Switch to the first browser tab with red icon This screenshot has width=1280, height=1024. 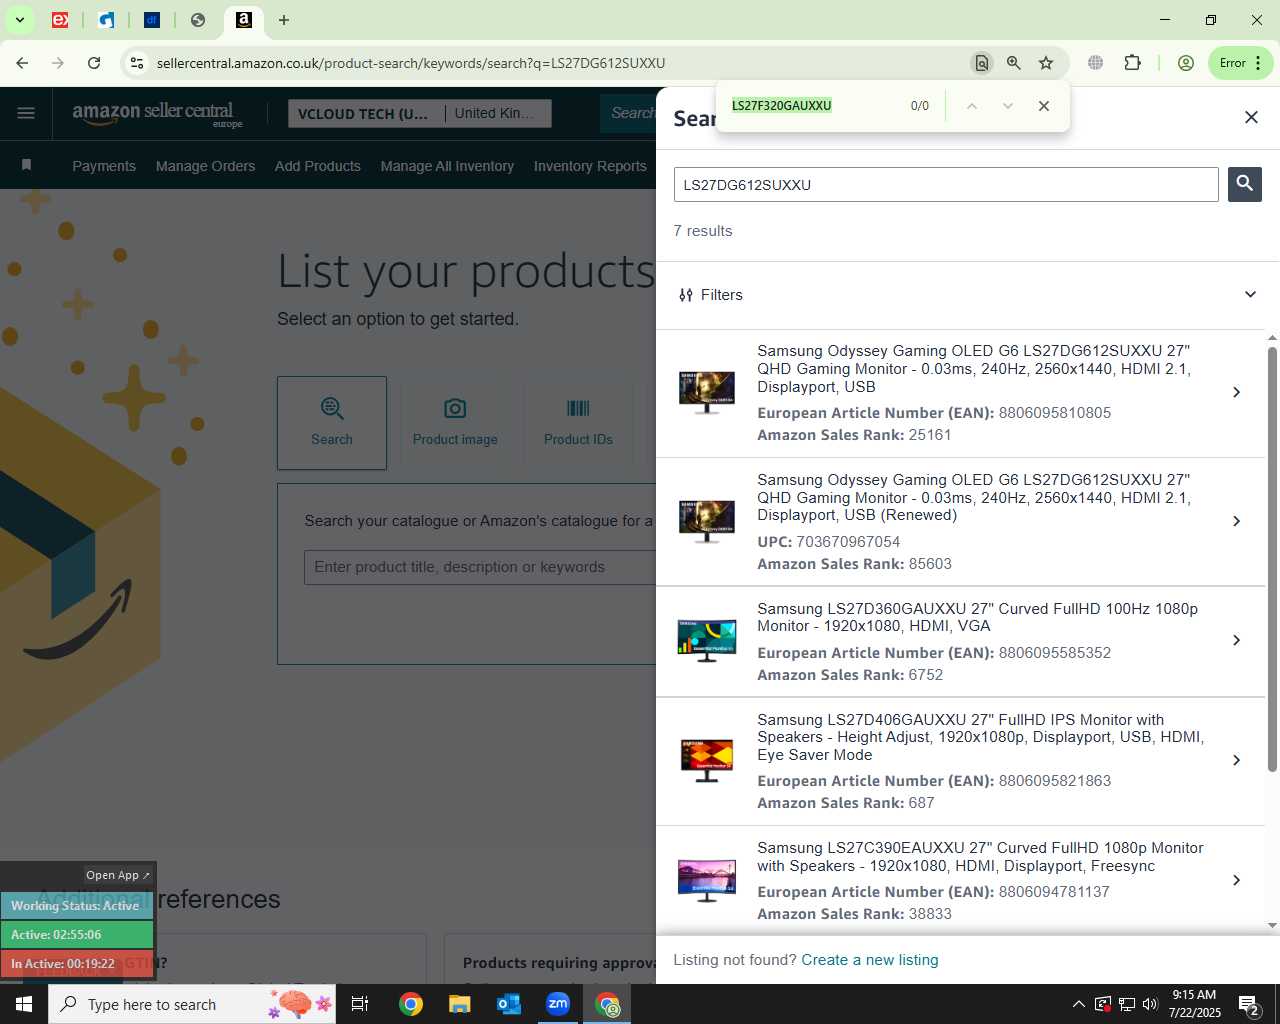60,20
